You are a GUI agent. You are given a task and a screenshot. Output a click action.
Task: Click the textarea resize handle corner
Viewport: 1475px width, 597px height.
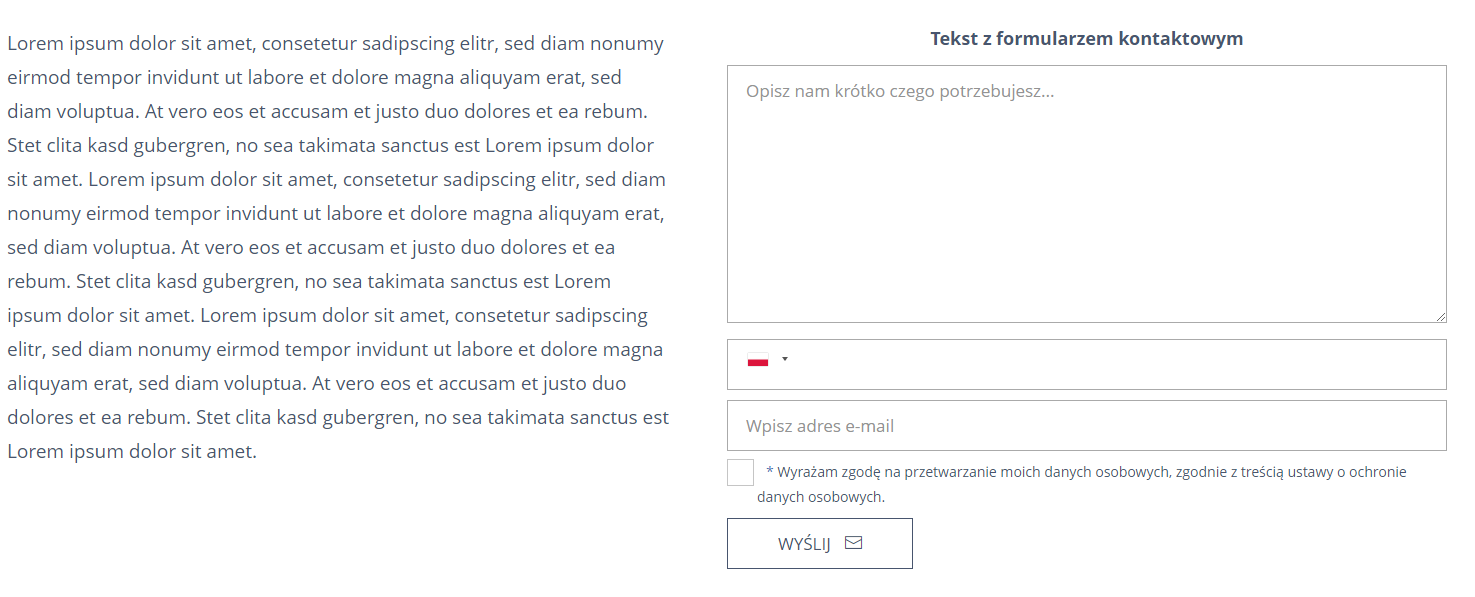(1441, 317)
